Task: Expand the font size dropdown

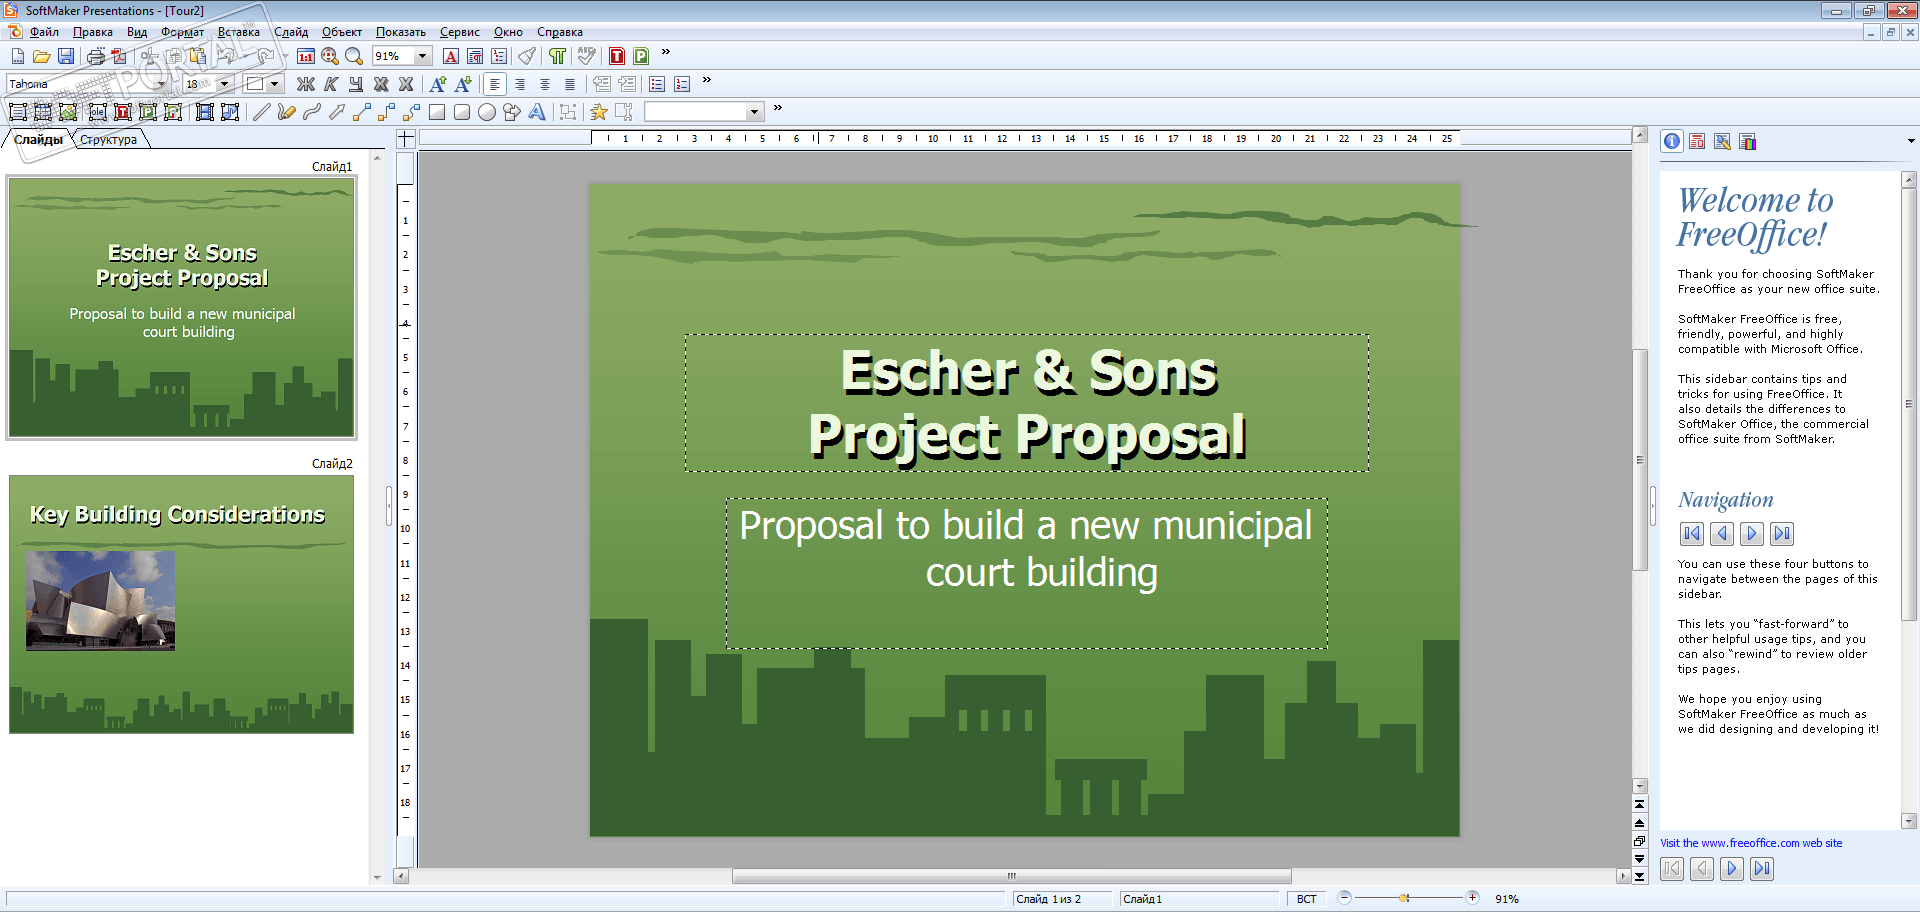Action: pos(225,84)
